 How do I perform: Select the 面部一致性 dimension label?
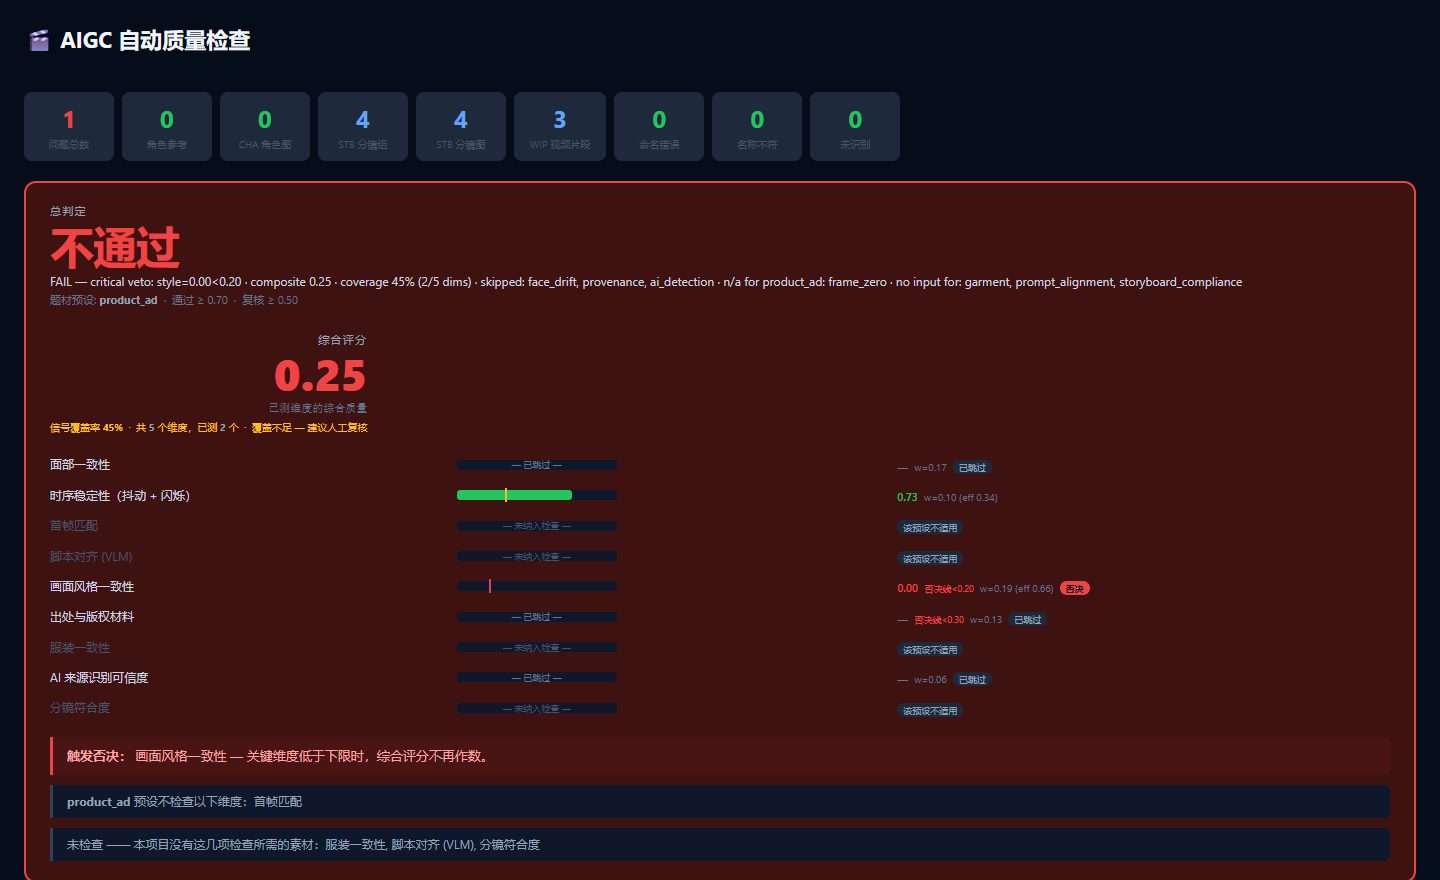click(x=80, y=465)
